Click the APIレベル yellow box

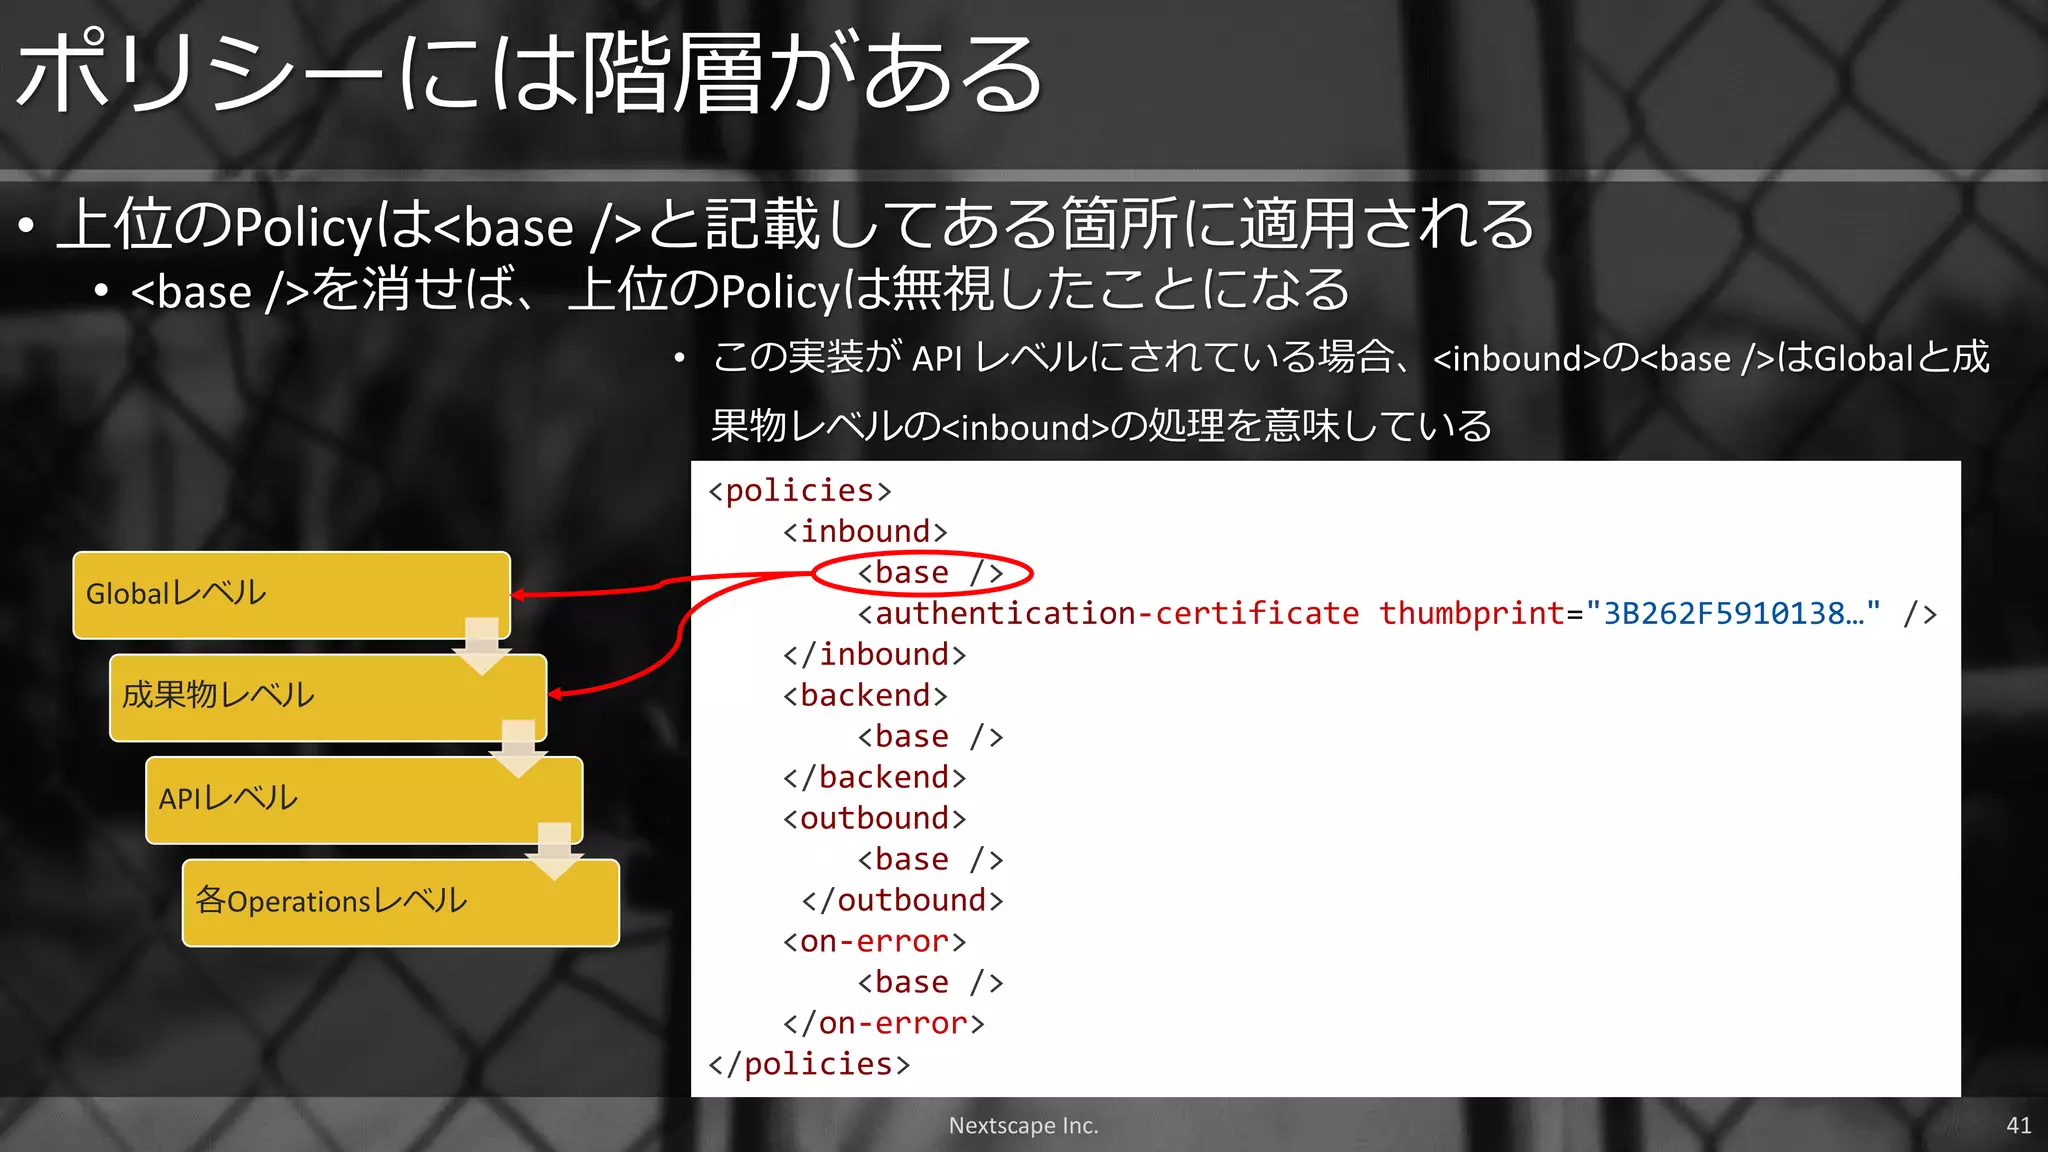coord(364,800)
